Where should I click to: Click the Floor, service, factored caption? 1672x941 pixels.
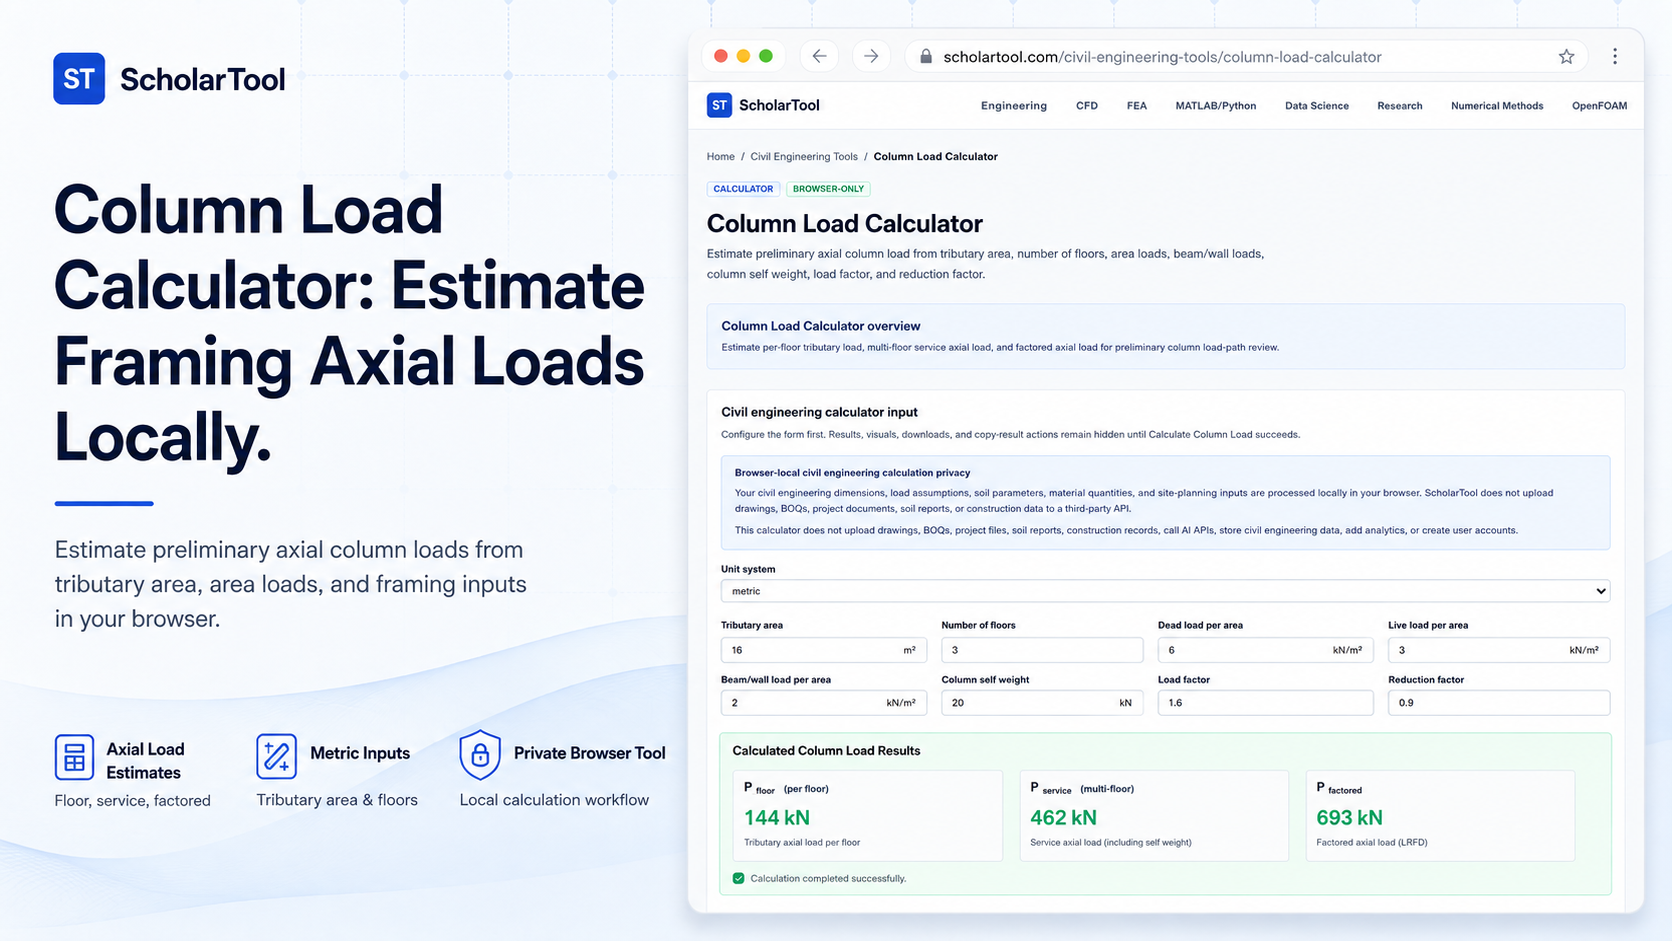point(132,800)
